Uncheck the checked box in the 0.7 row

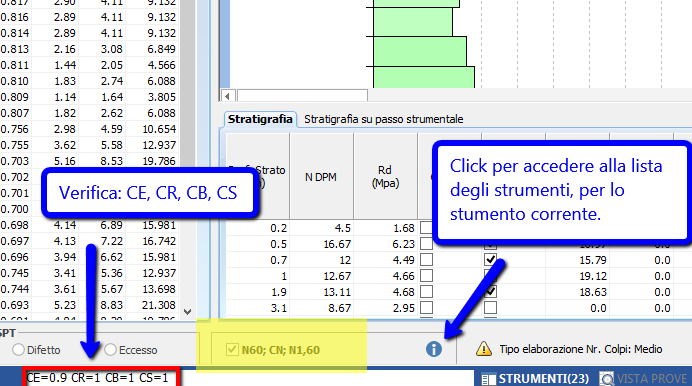coord(490,259)
